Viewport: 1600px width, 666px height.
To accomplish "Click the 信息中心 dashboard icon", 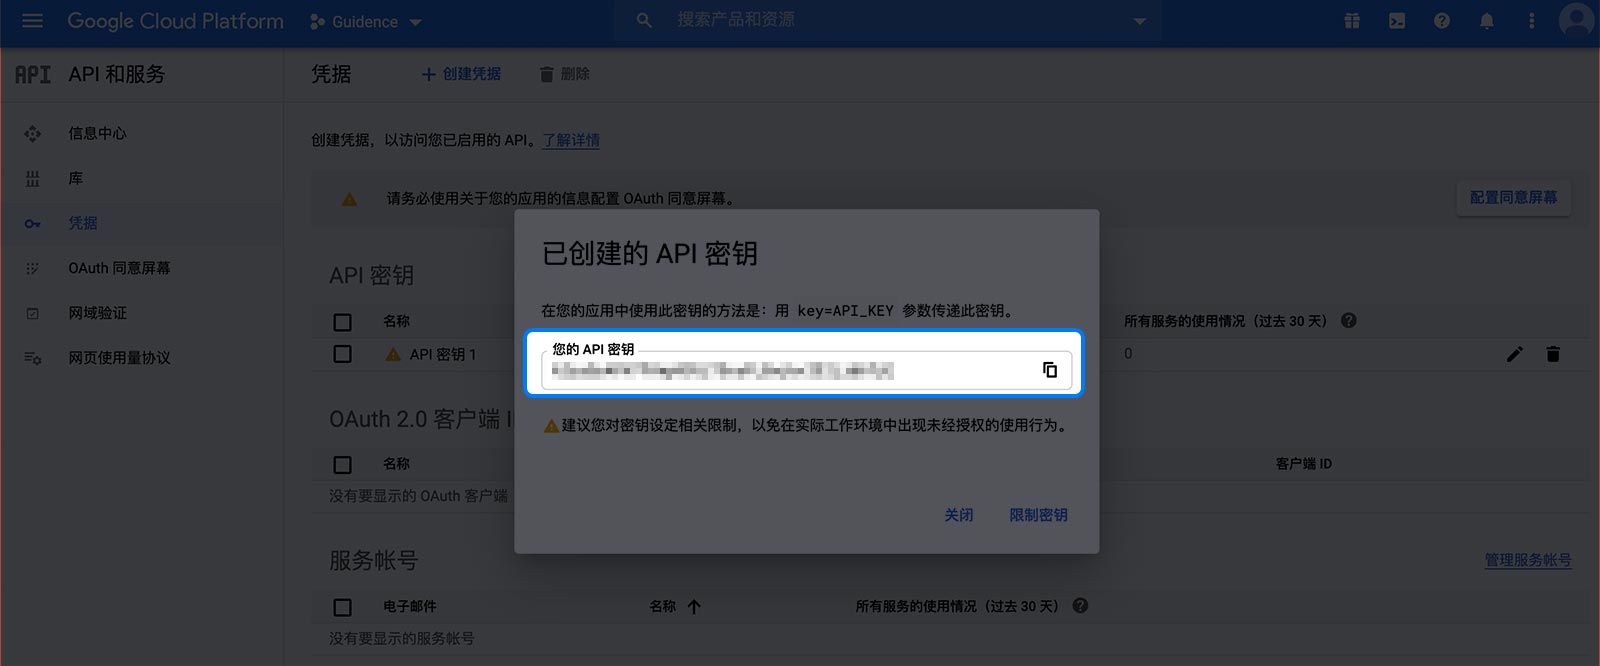I will point(33,133).
